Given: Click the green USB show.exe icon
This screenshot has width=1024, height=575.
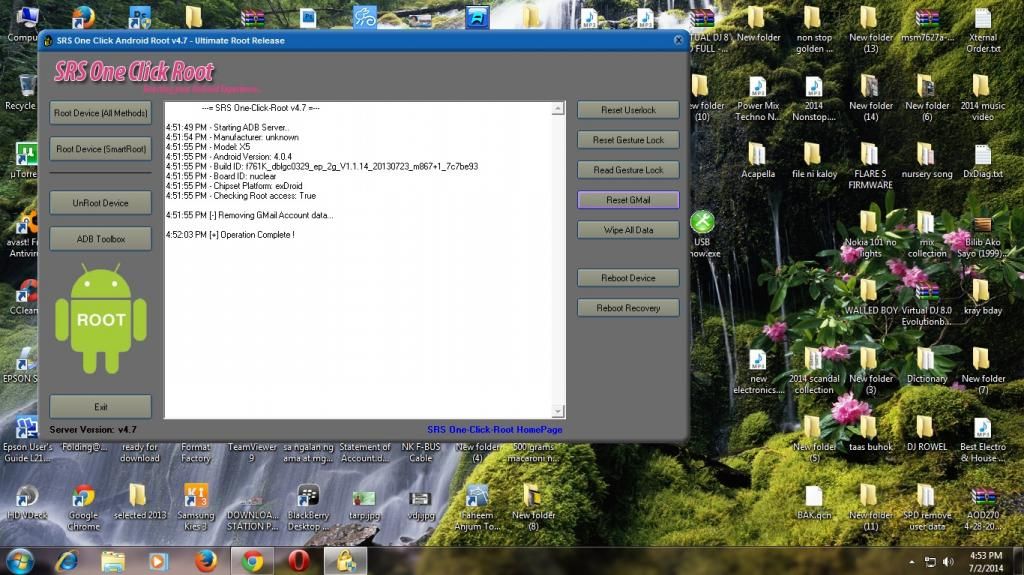Looking at the screenshot, I should (702, 223).
